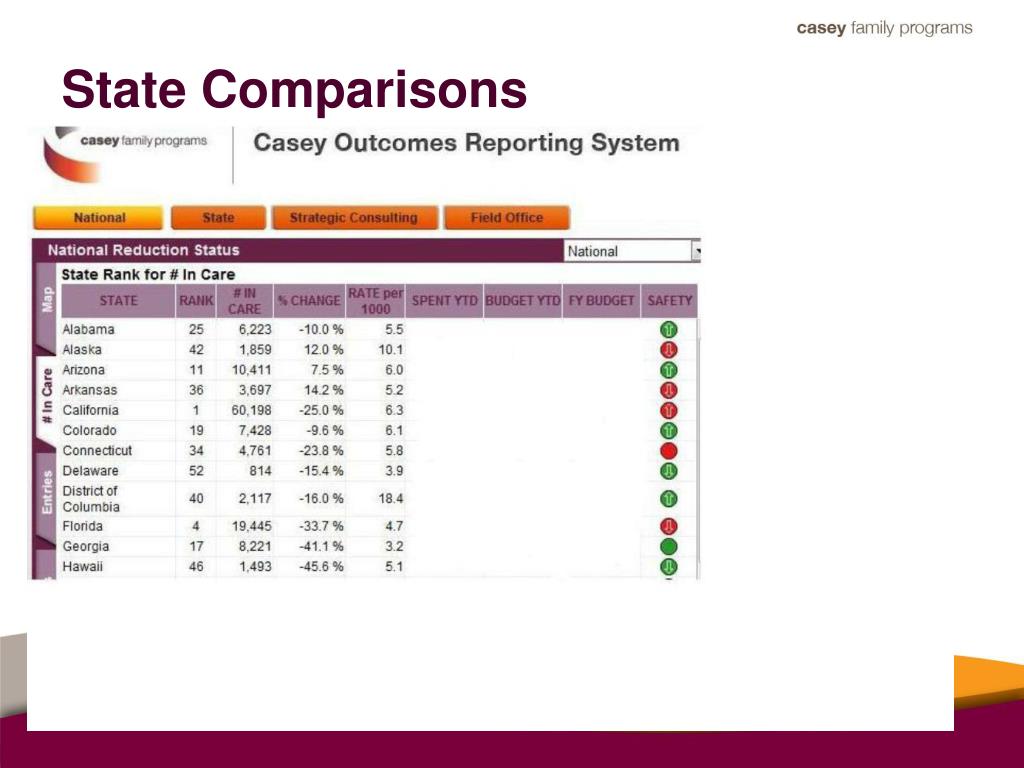Viewport: 1024px width, 768px height.
Task: Select the District of Columbia row name
Action: pyautogui.click(x=91, y=499)
